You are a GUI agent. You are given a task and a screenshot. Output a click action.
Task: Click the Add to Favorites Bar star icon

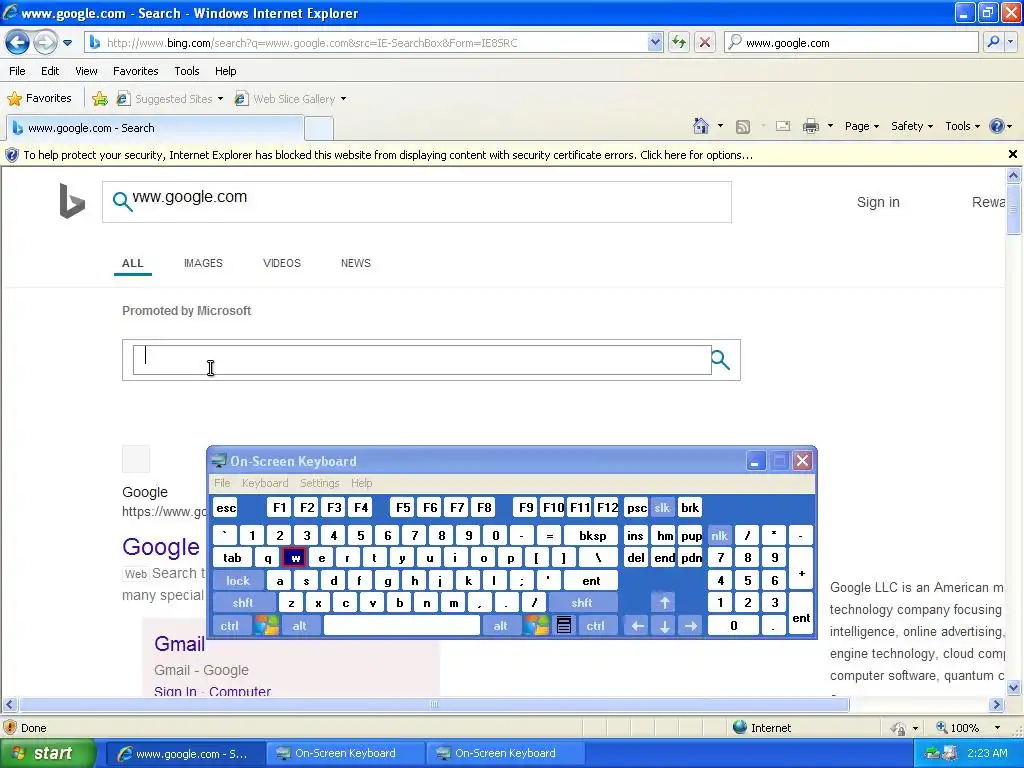100,99
